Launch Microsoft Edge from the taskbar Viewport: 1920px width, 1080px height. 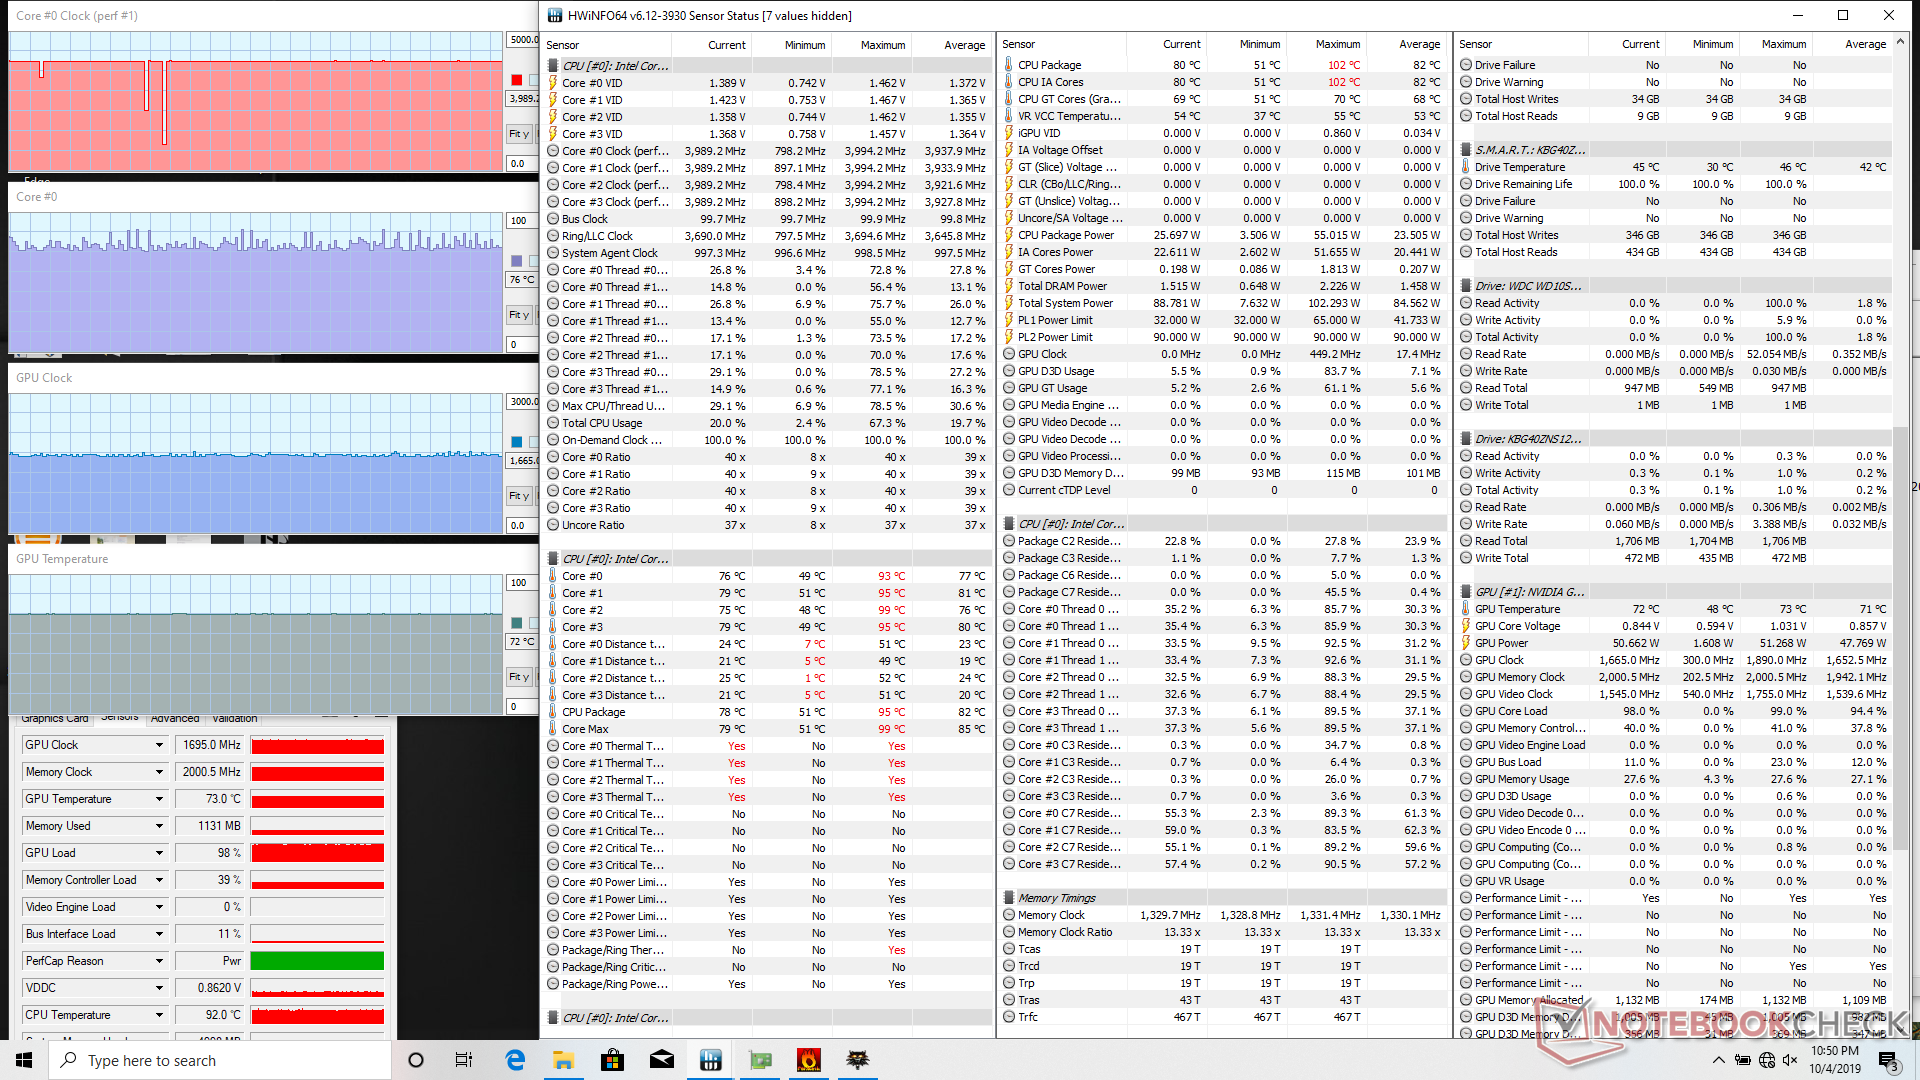click(x=515, y=1060)
